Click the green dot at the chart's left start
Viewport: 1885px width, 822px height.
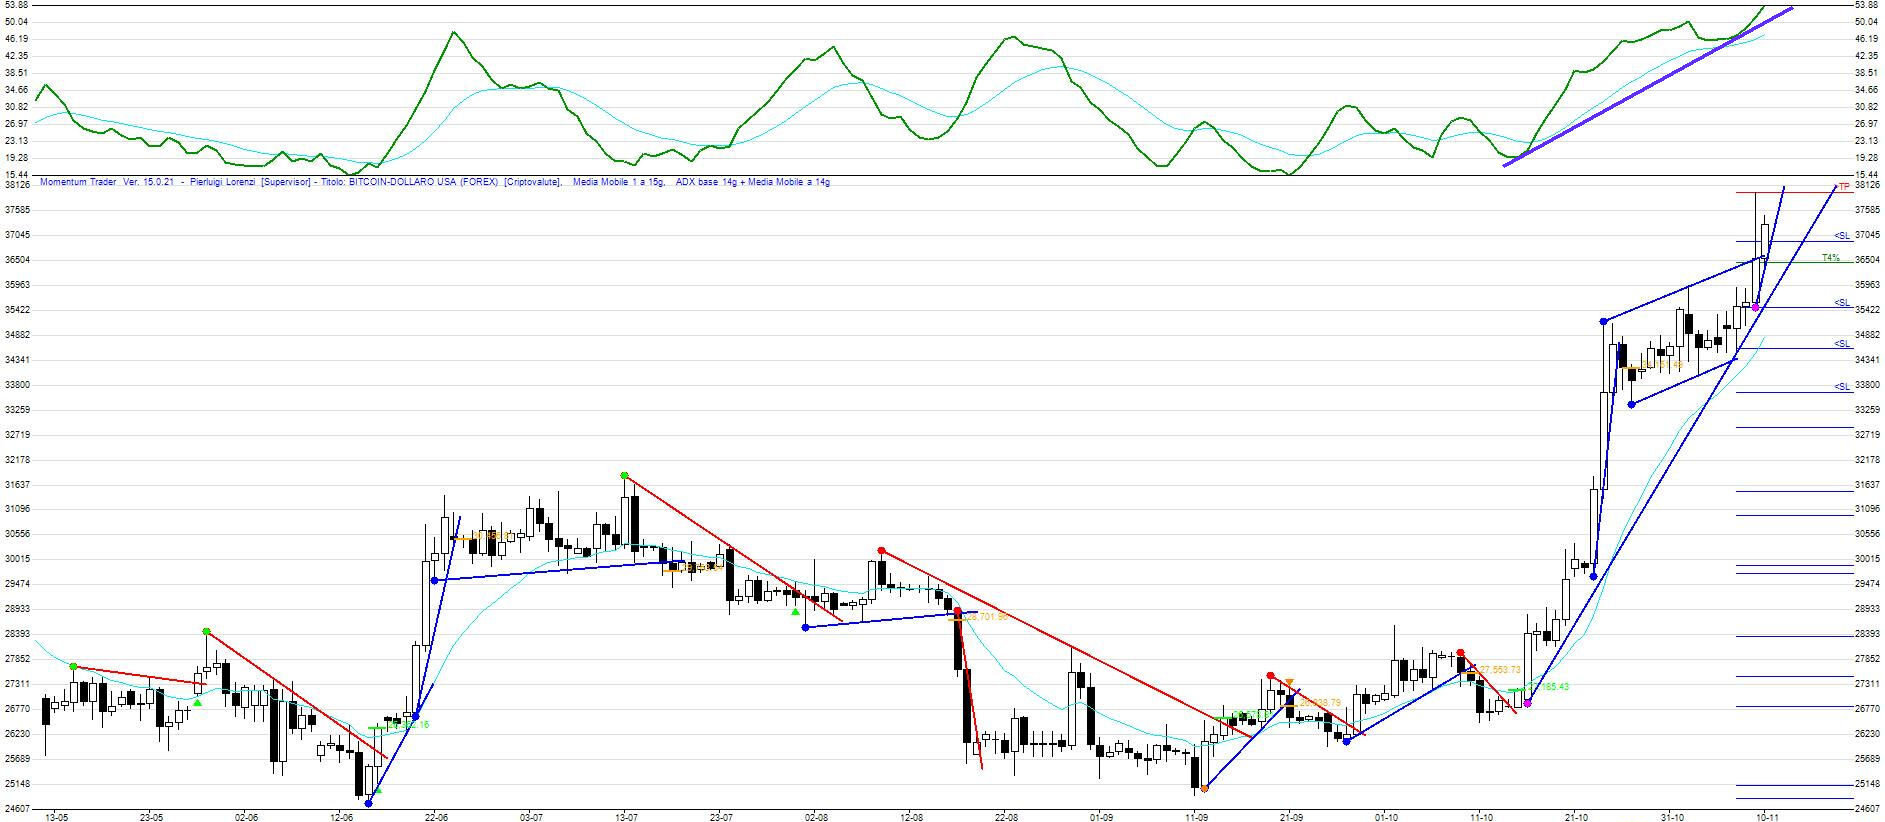tap(73, 666)
